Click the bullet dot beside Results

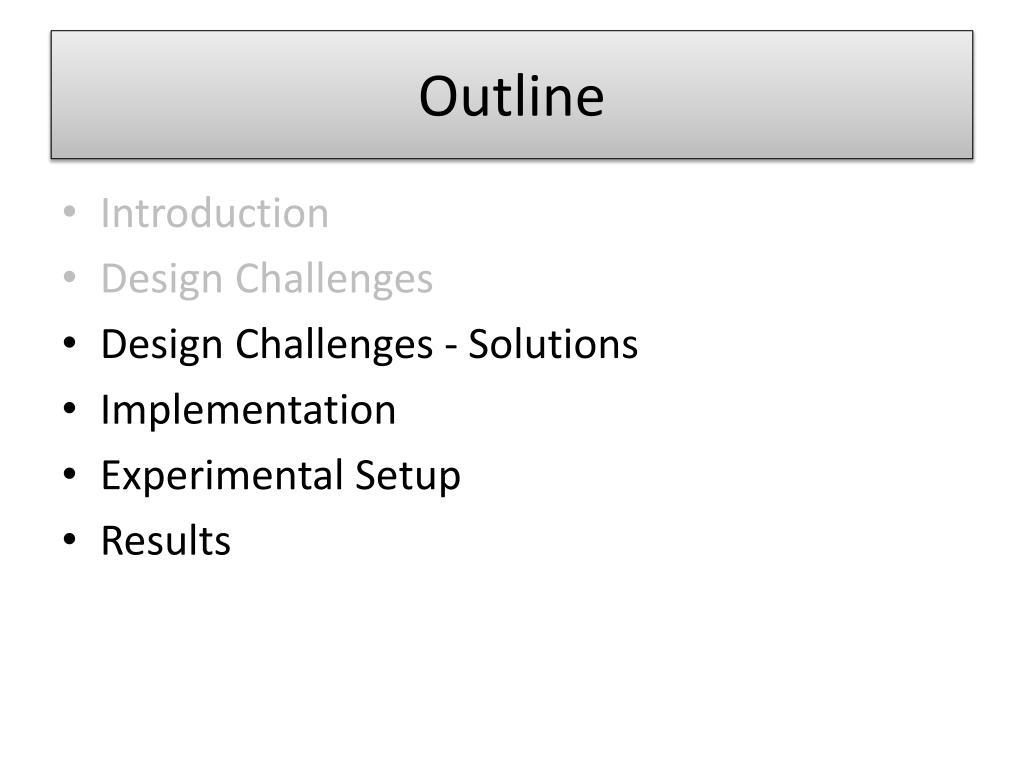(x=69, y=540)
